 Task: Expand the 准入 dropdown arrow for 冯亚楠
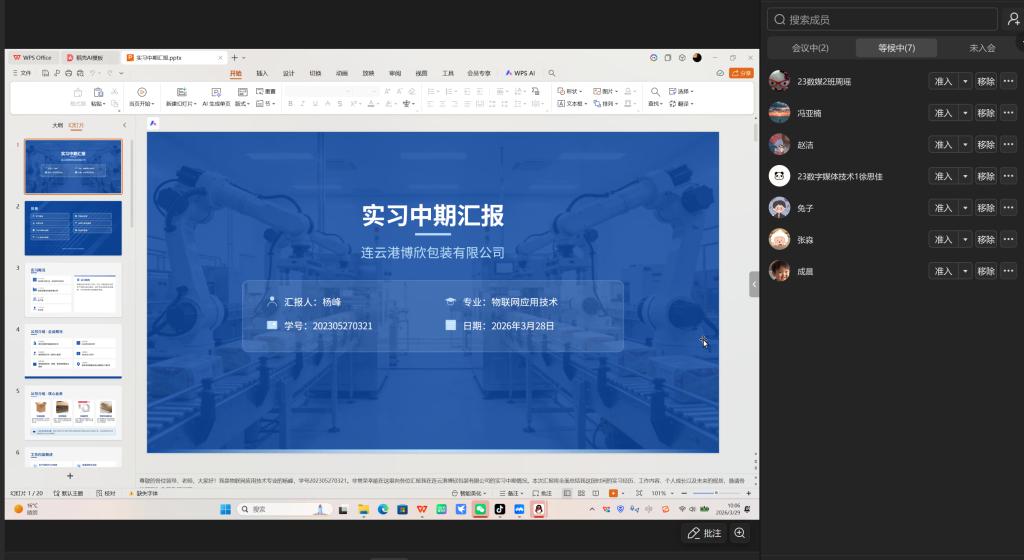click(x=965, y=113)
